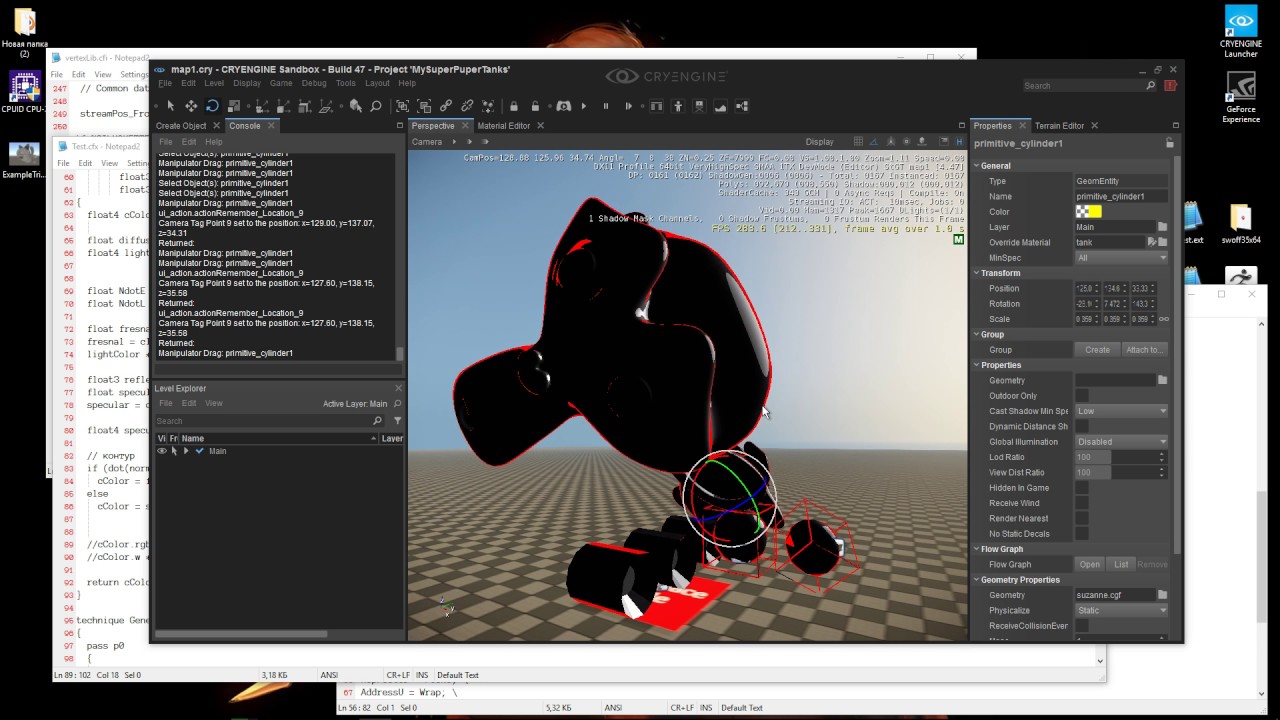The image size is (1280, 720).
Task: Launch the CRYENGINE Launcher desktop shortcut
Action: [1241, 32]
